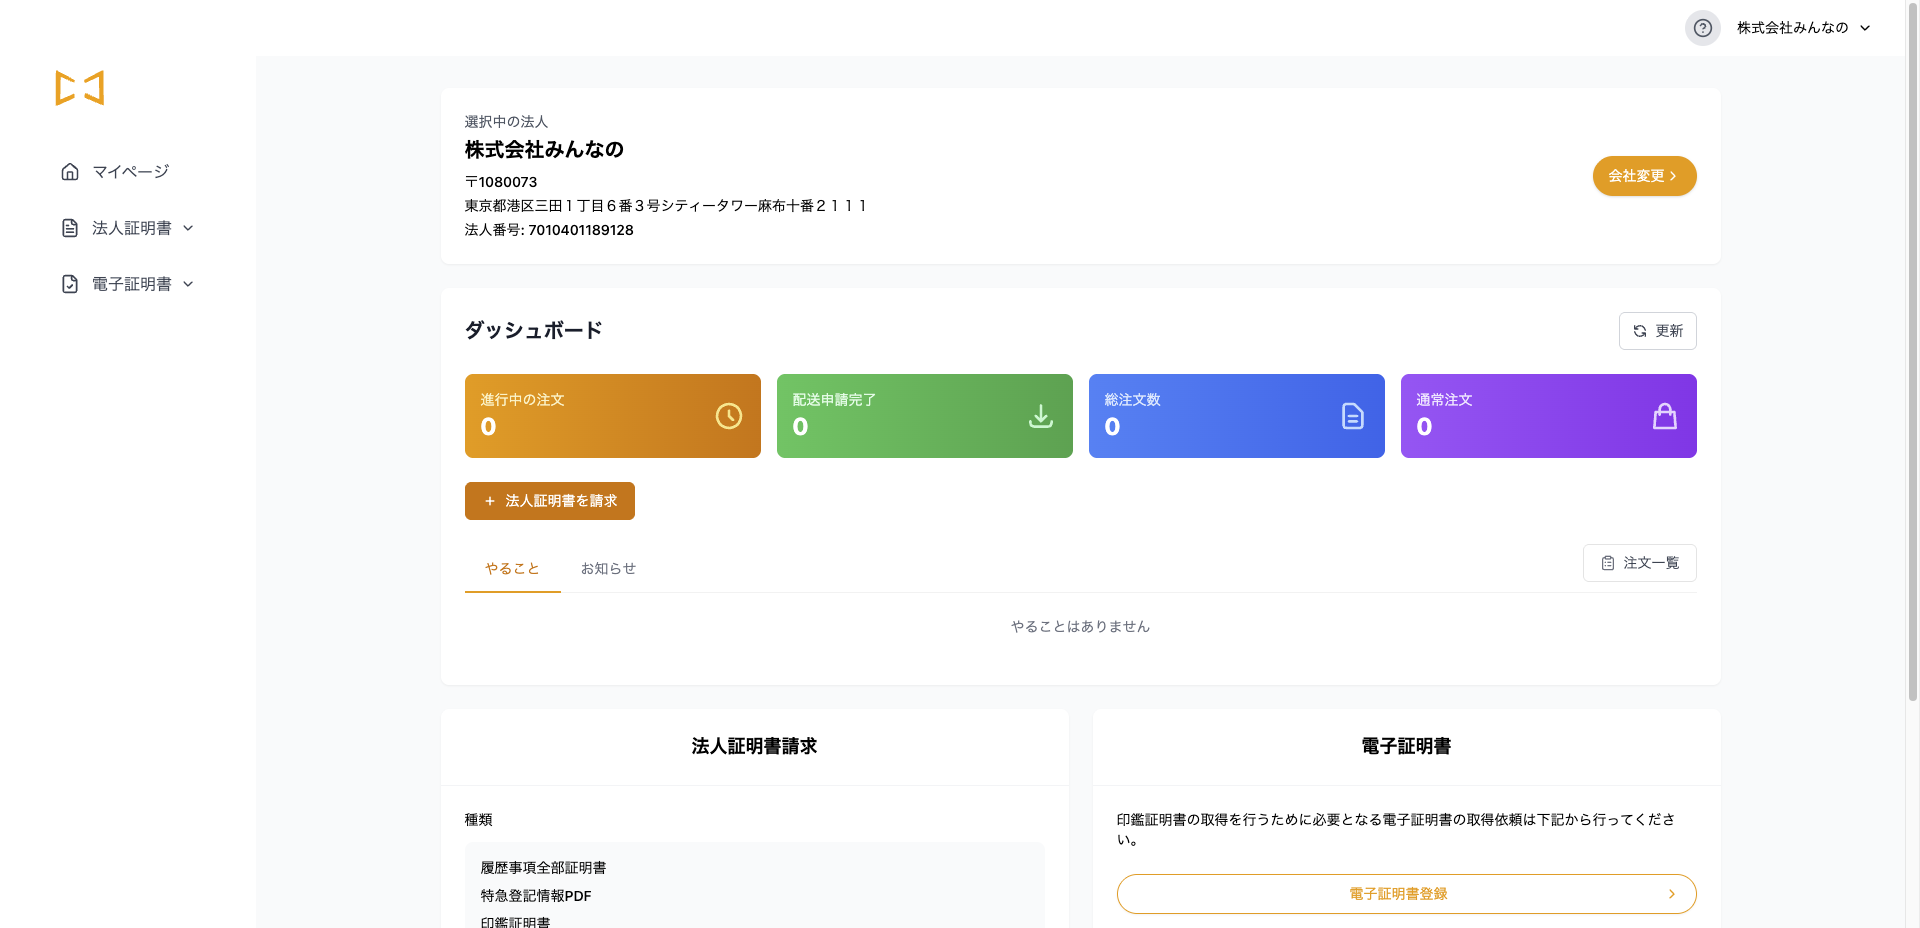This screenshot has height=928, width=1920.
Task: Open the 電子証明書 sidebar menu
Action: (x=128, y=284)
